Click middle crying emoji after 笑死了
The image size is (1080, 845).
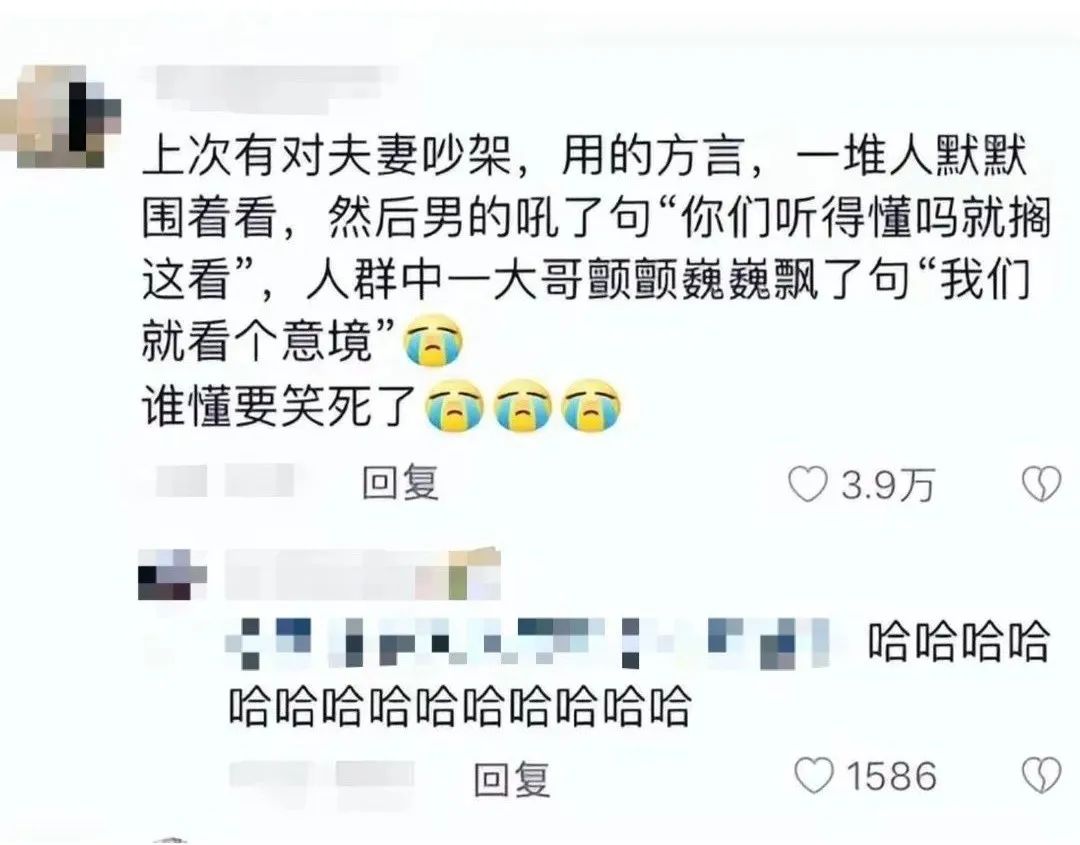tap(523, 405)
